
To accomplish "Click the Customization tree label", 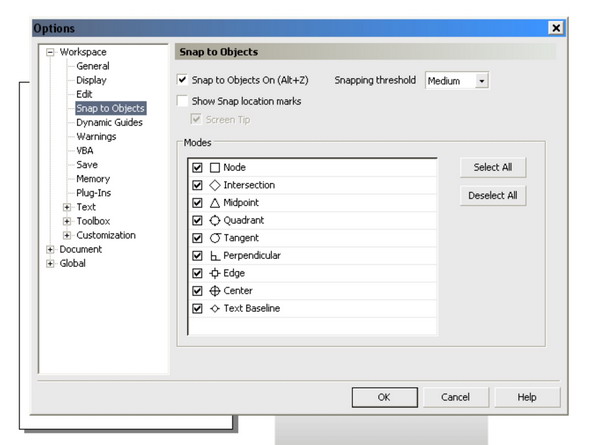I will 106,235.
